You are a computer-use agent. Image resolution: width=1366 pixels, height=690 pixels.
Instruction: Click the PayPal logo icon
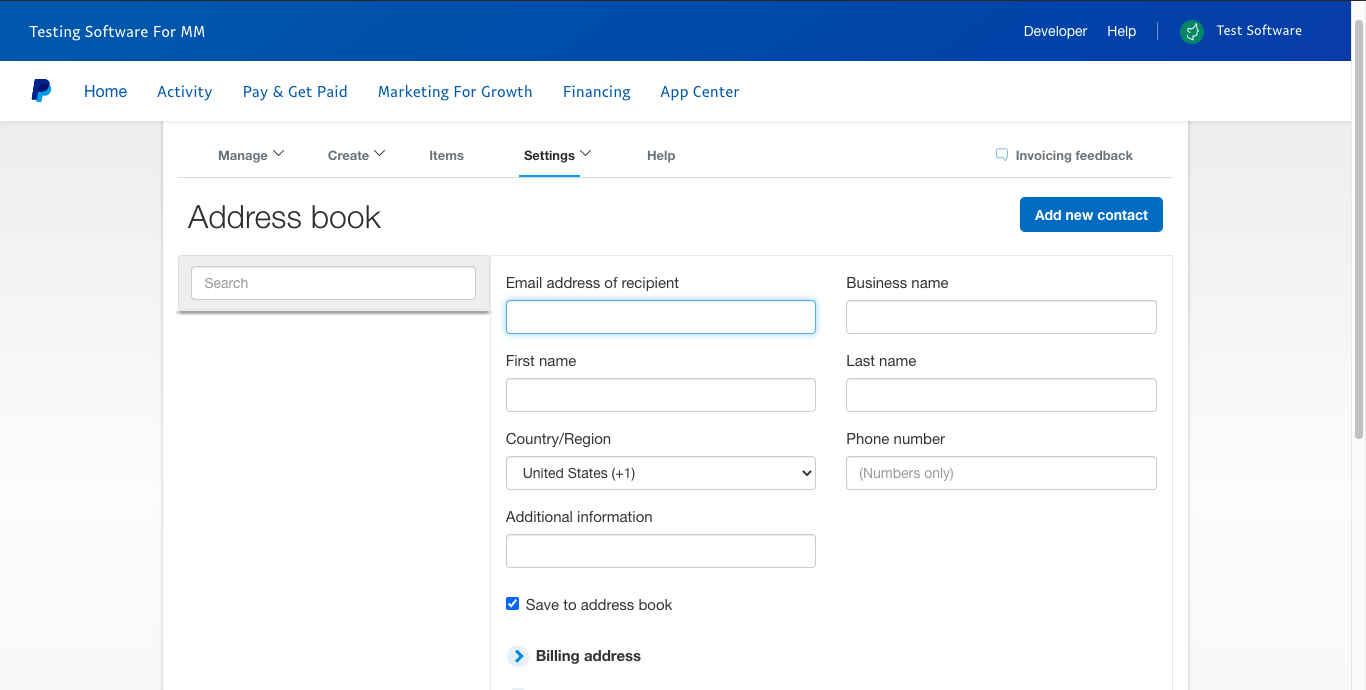click(41, 91)
